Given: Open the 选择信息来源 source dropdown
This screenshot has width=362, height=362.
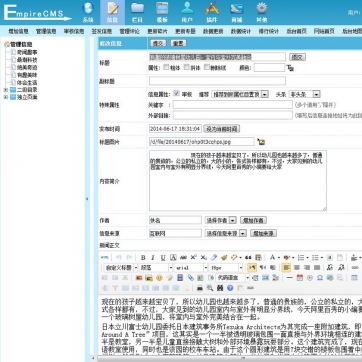Looking at the screenshot, I should [x=225, y=233].
